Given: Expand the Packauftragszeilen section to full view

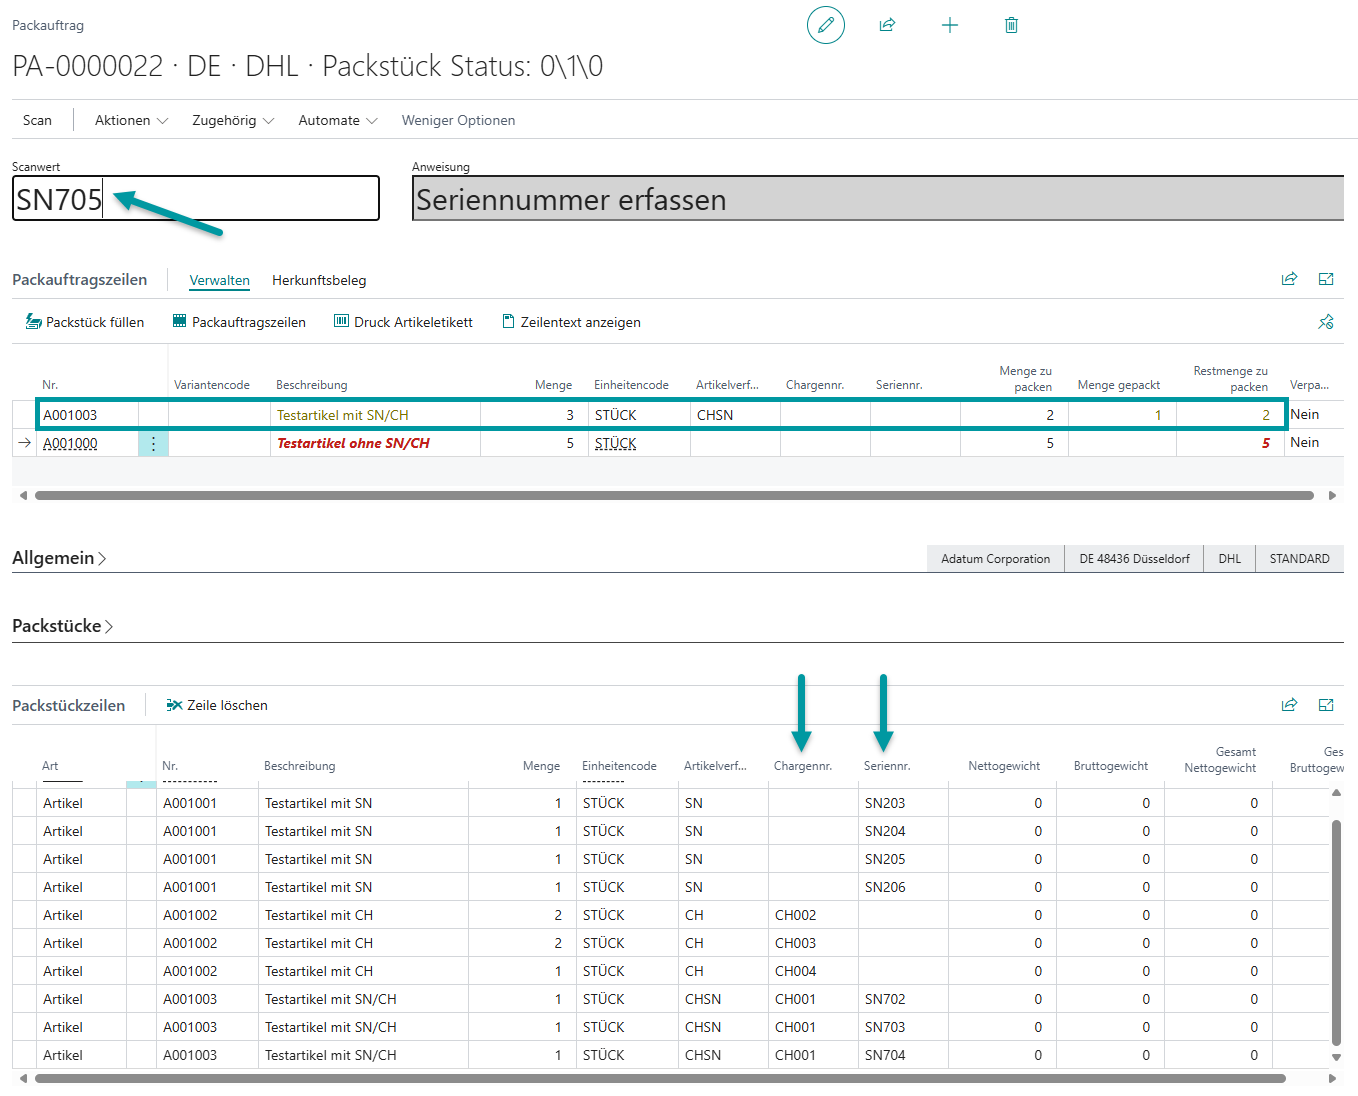Looking at the screenshot, I should tap(1326, 279).
